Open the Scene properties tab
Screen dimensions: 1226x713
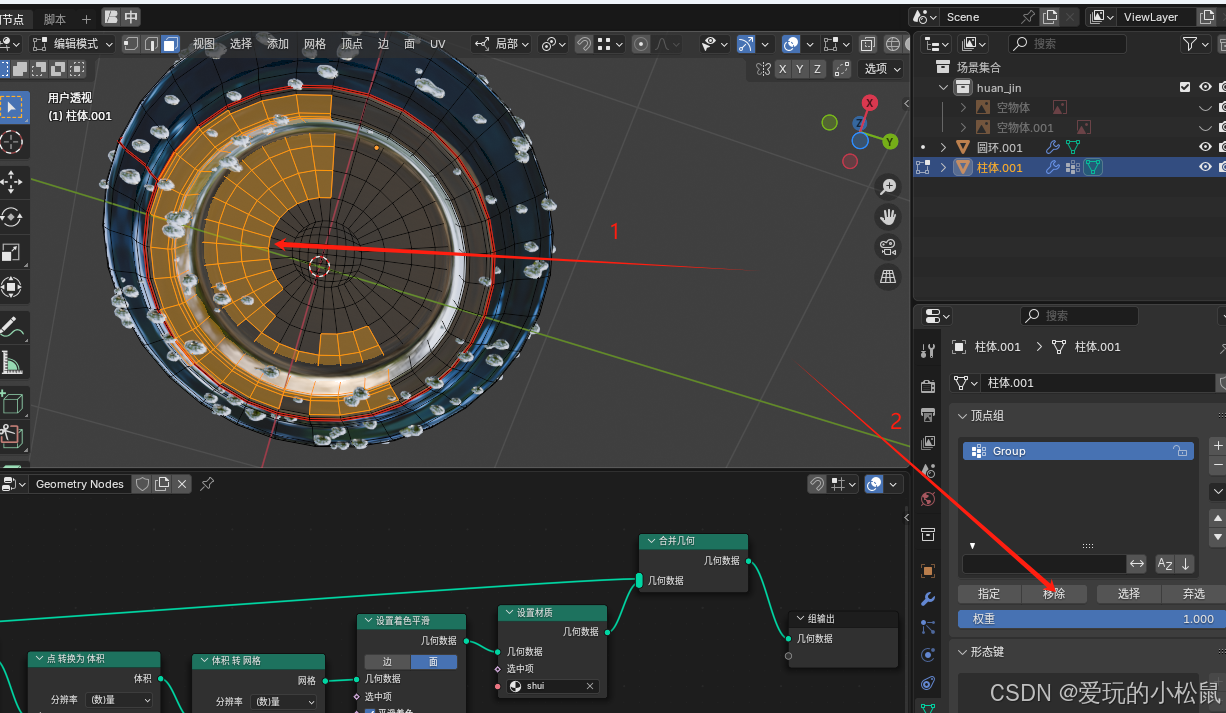(x=928, y=470)
